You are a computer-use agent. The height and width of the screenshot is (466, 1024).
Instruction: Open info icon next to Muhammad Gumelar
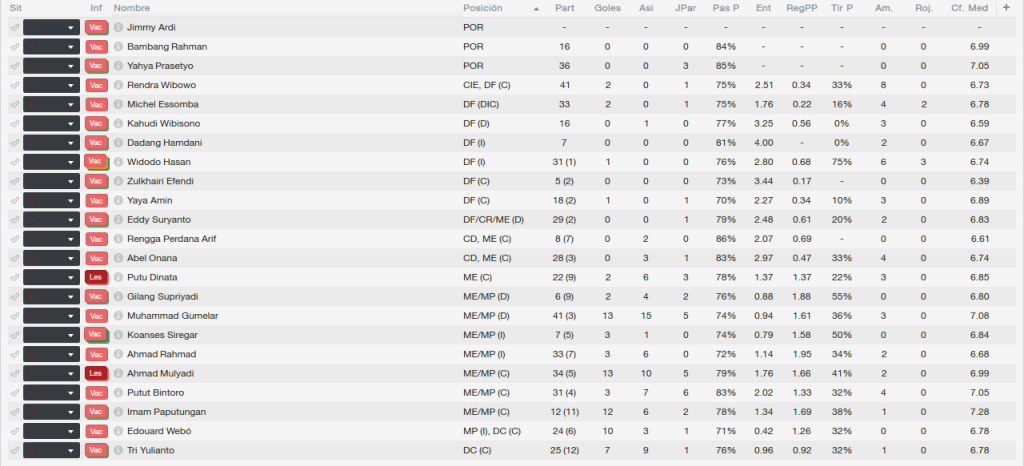118,316
